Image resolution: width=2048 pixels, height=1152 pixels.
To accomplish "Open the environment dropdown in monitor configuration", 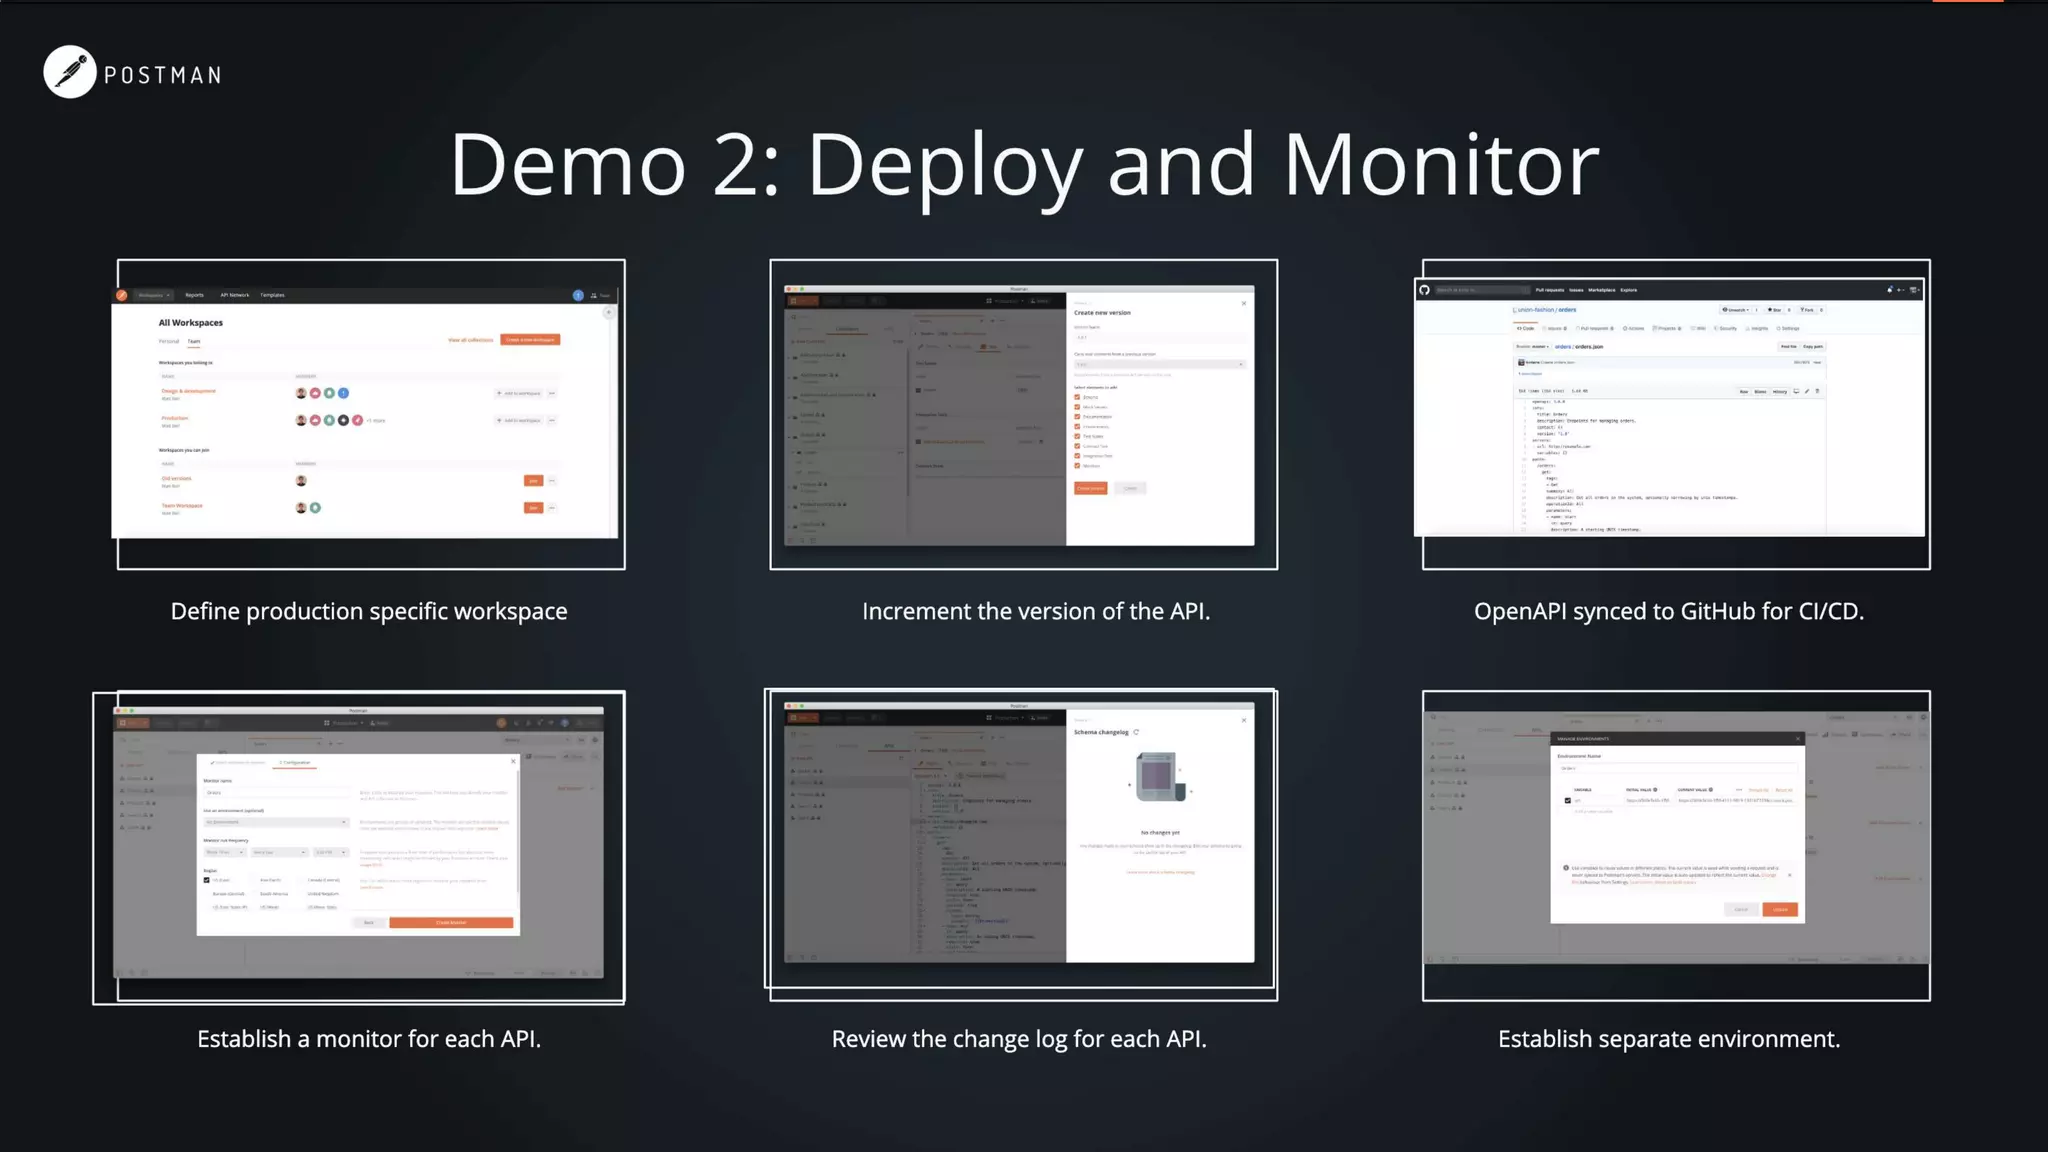I will pyautogui.click(x=276, y=822).
